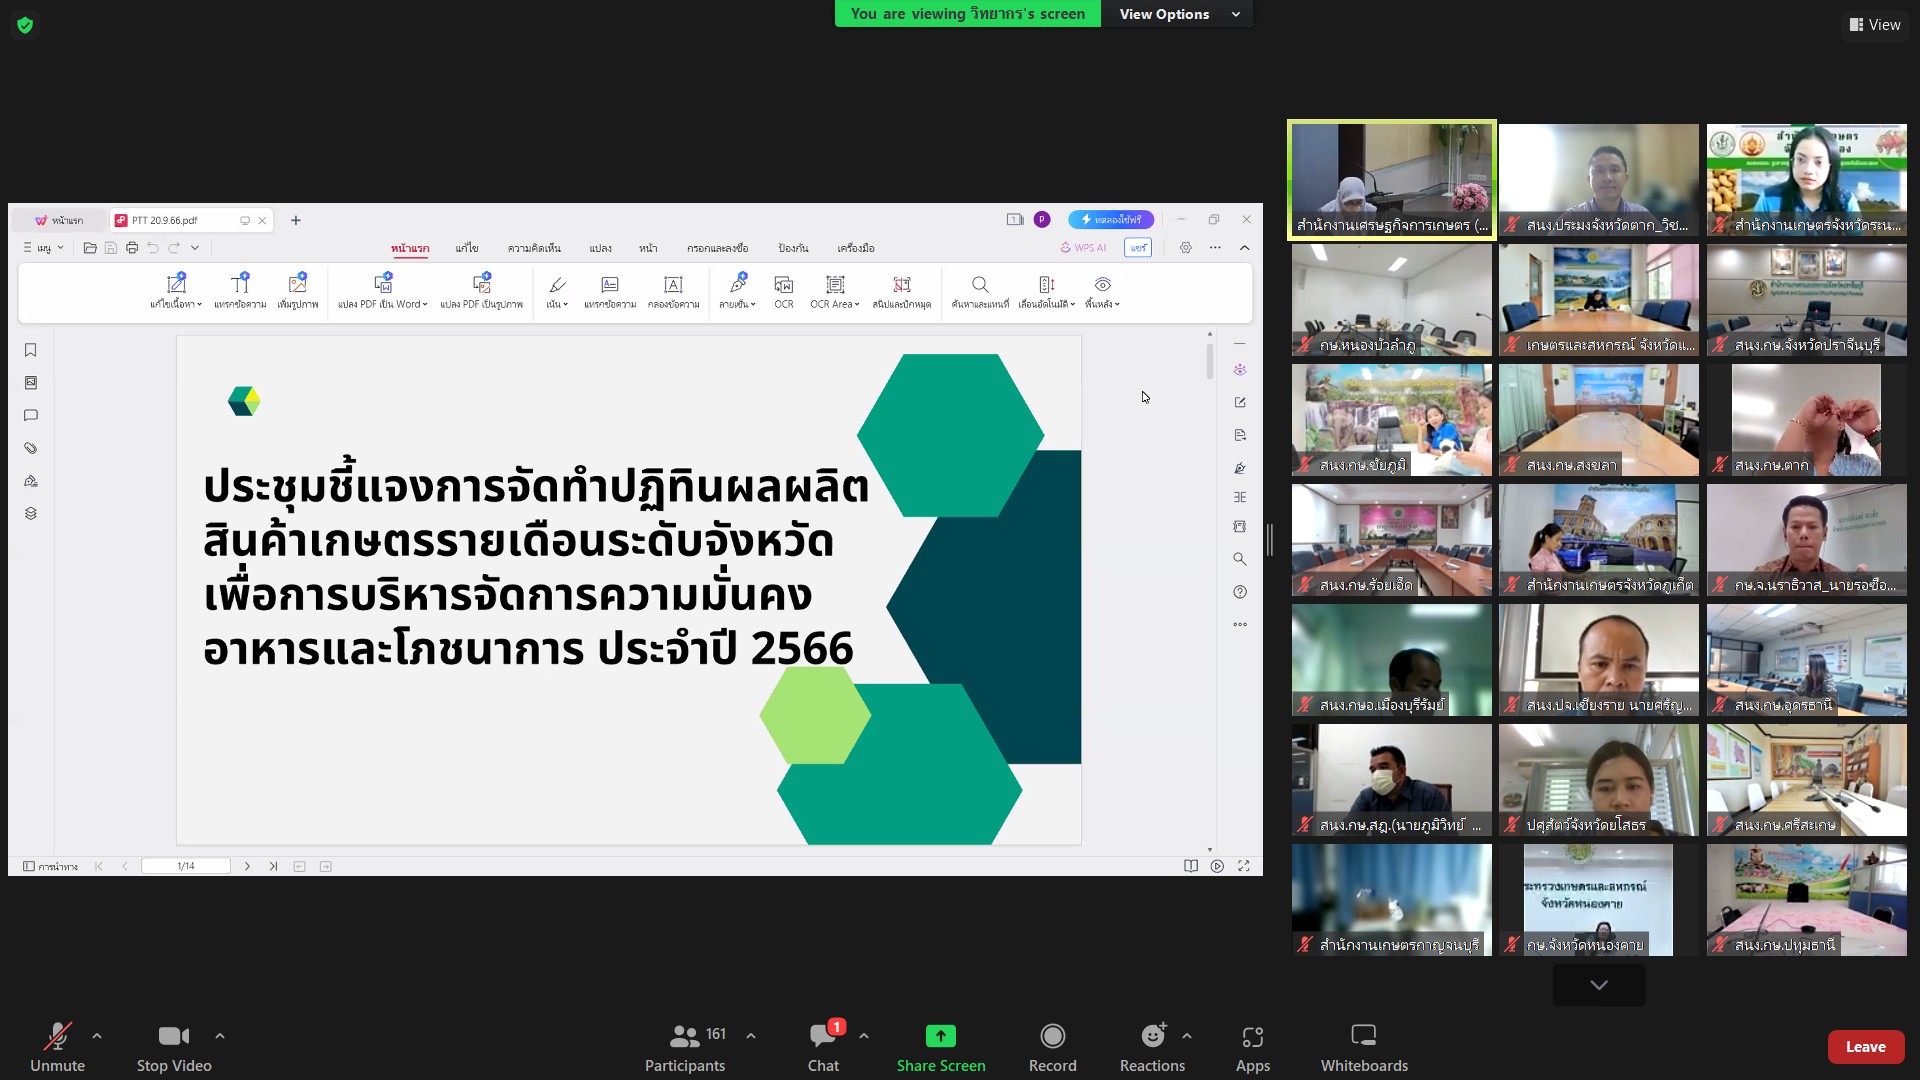Image resolution: width=1920 pixels, height=1080 pixels.
Task: Expand the Chat options arrow
Action: click(864, 1036)
